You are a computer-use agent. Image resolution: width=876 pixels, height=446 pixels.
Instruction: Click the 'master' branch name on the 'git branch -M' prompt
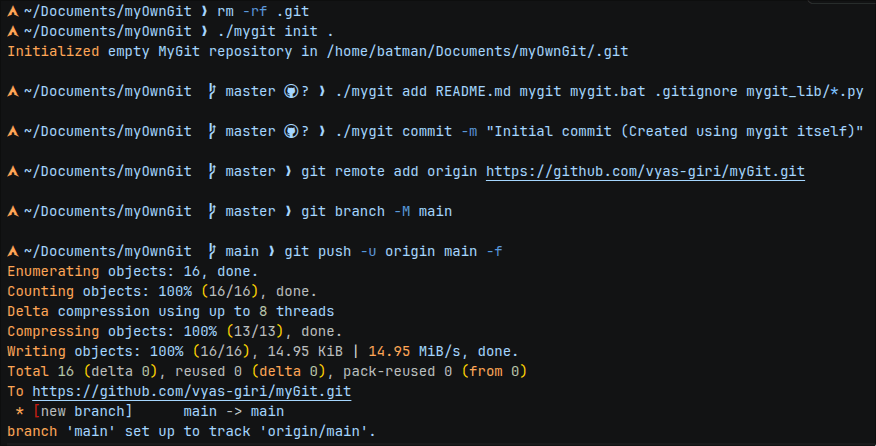[250, 211]
